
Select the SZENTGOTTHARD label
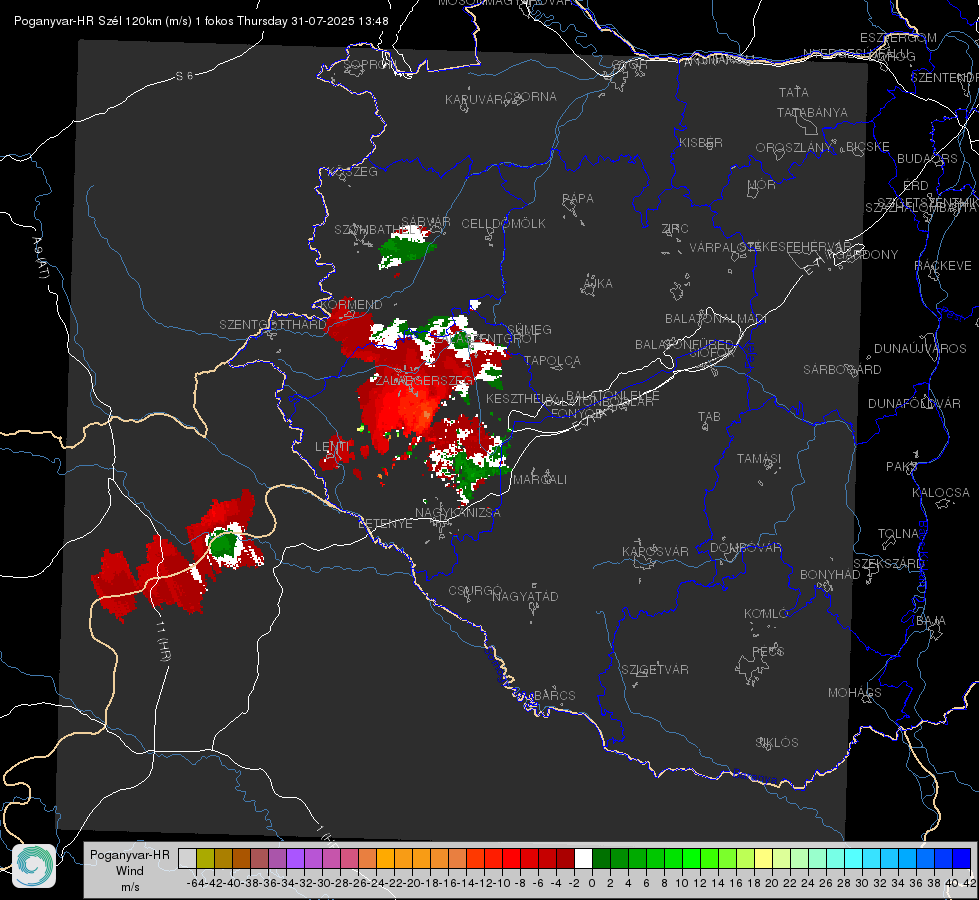(273, 325)
